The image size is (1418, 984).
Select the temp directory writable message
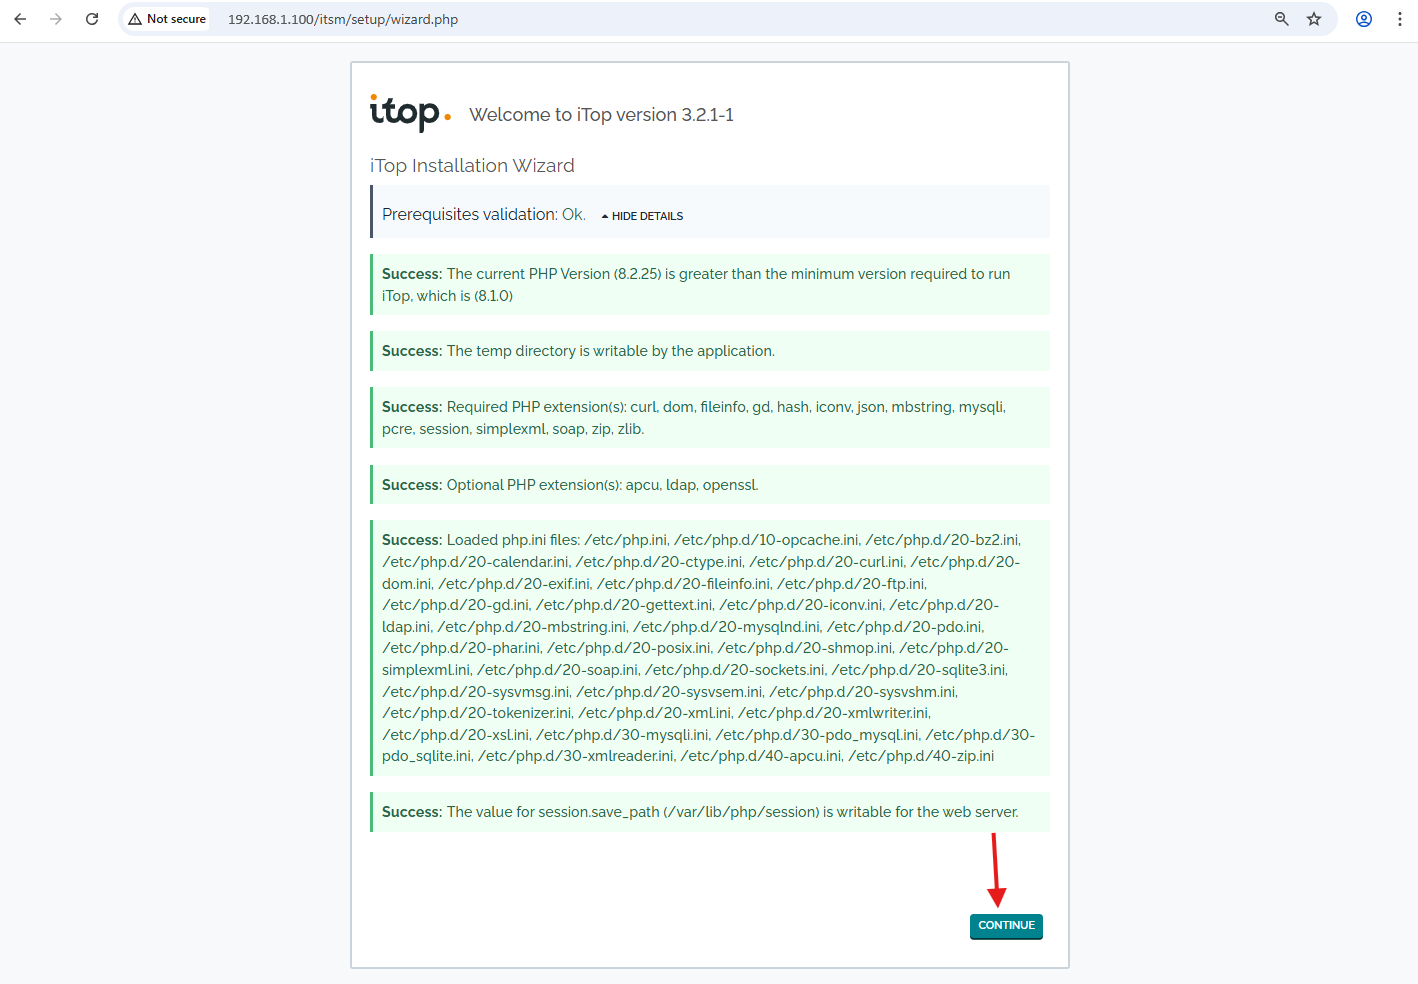point(710,351)
